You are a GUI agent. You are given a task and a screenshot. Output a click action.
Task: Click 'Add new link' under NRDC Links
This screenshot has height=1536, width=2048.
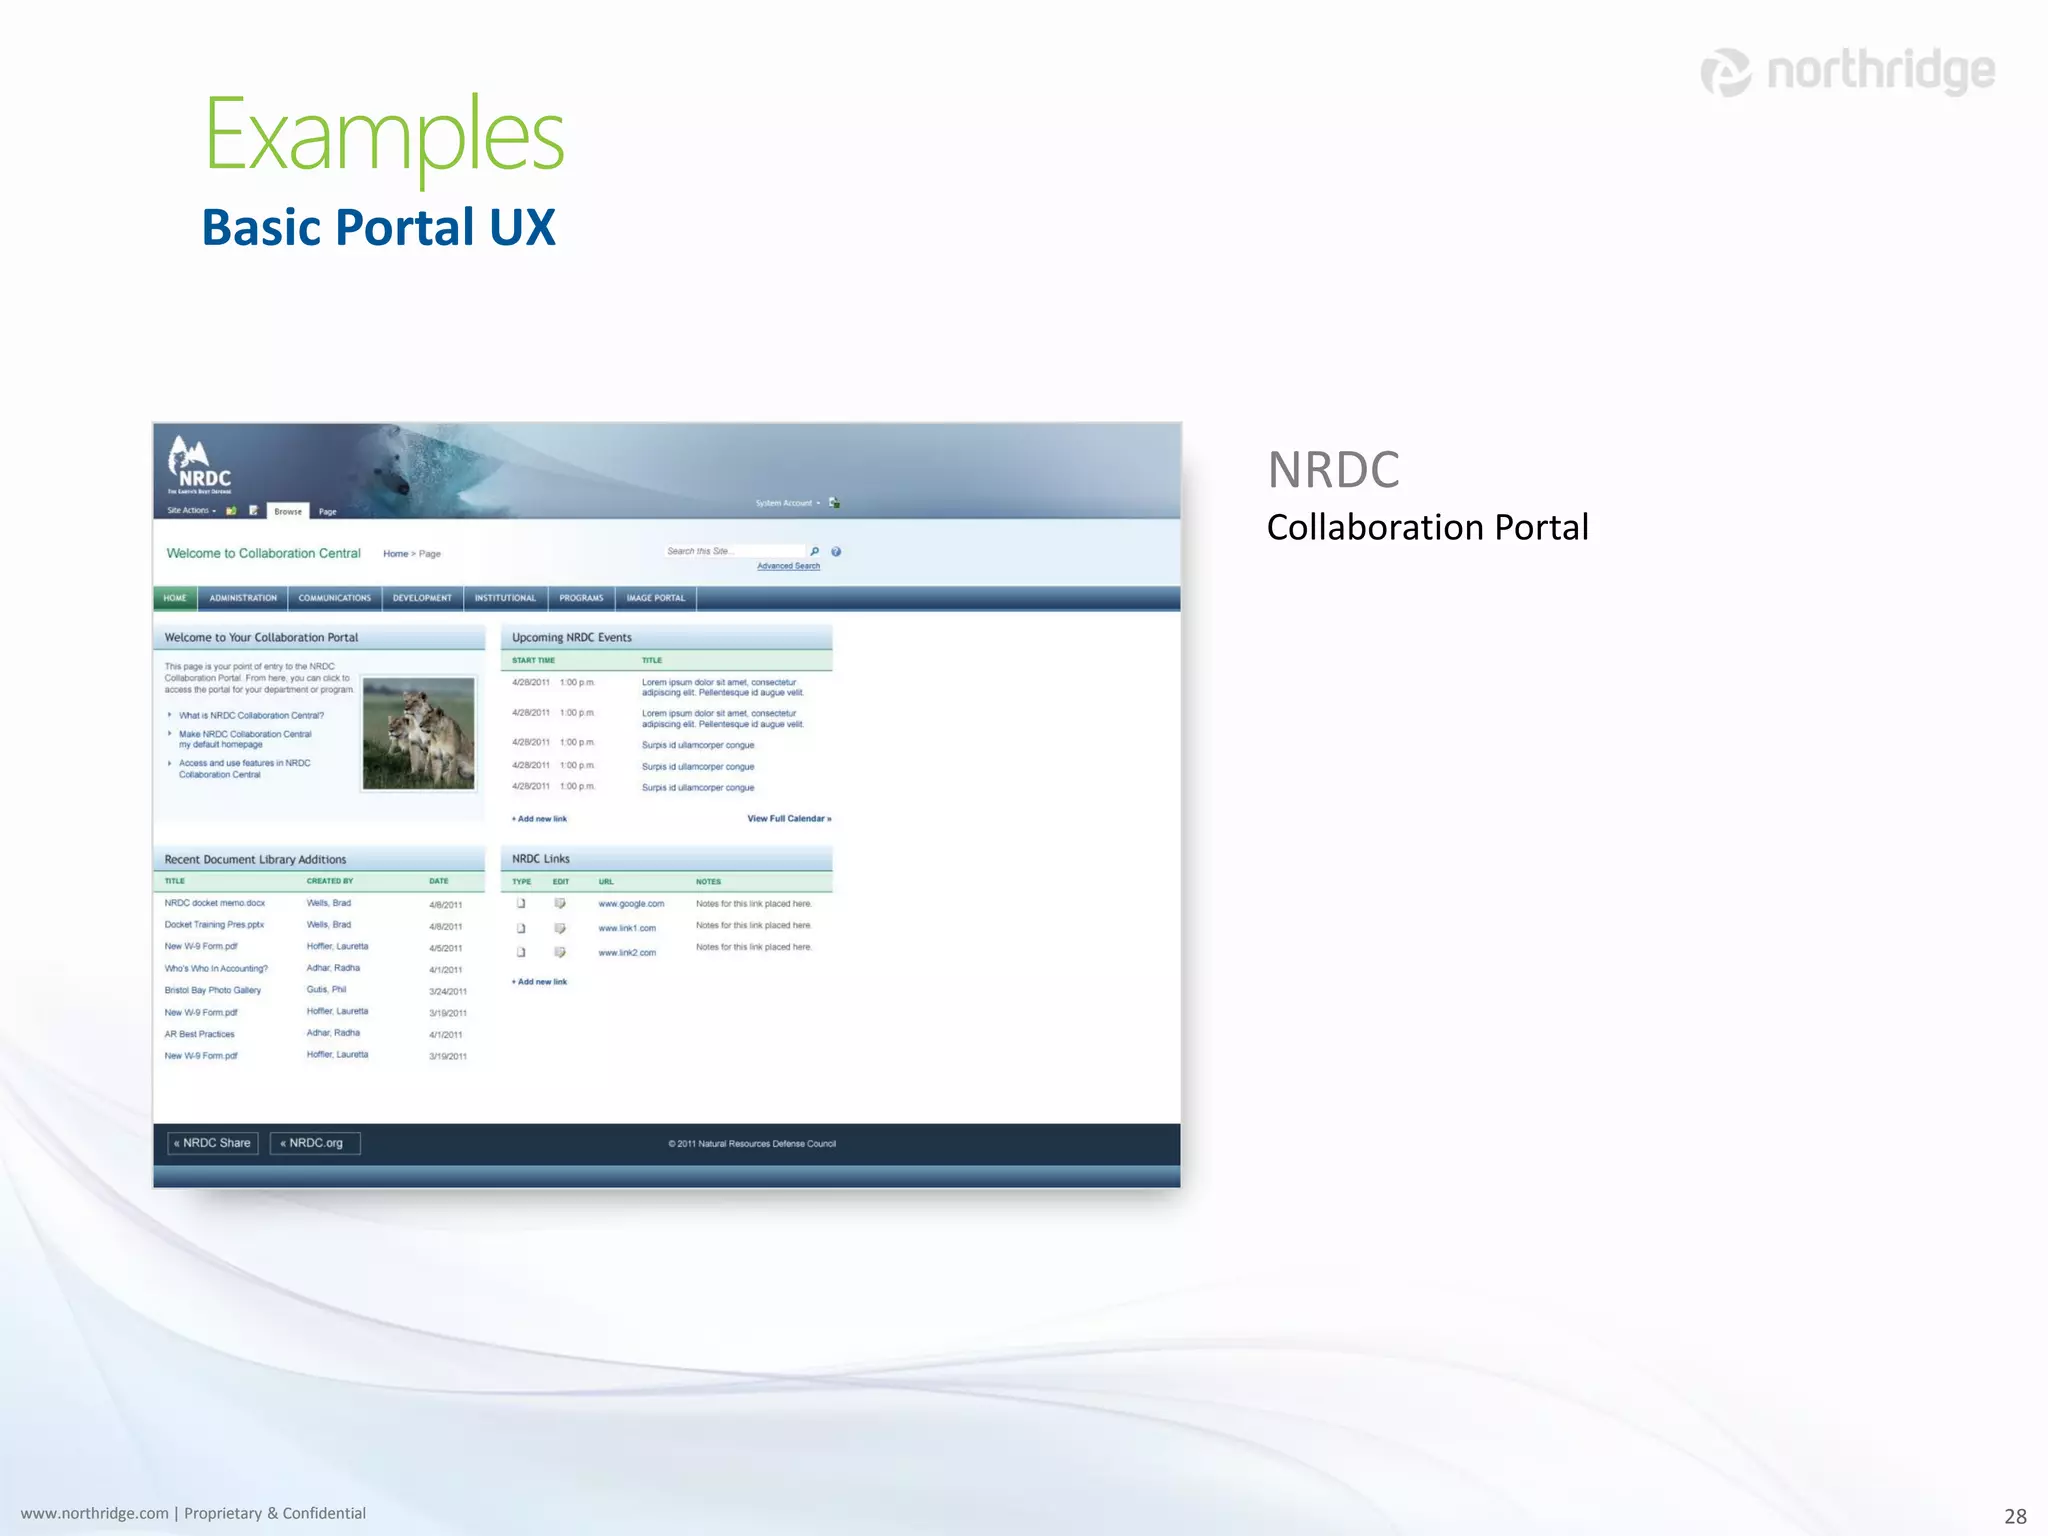(x=539, y=982)
